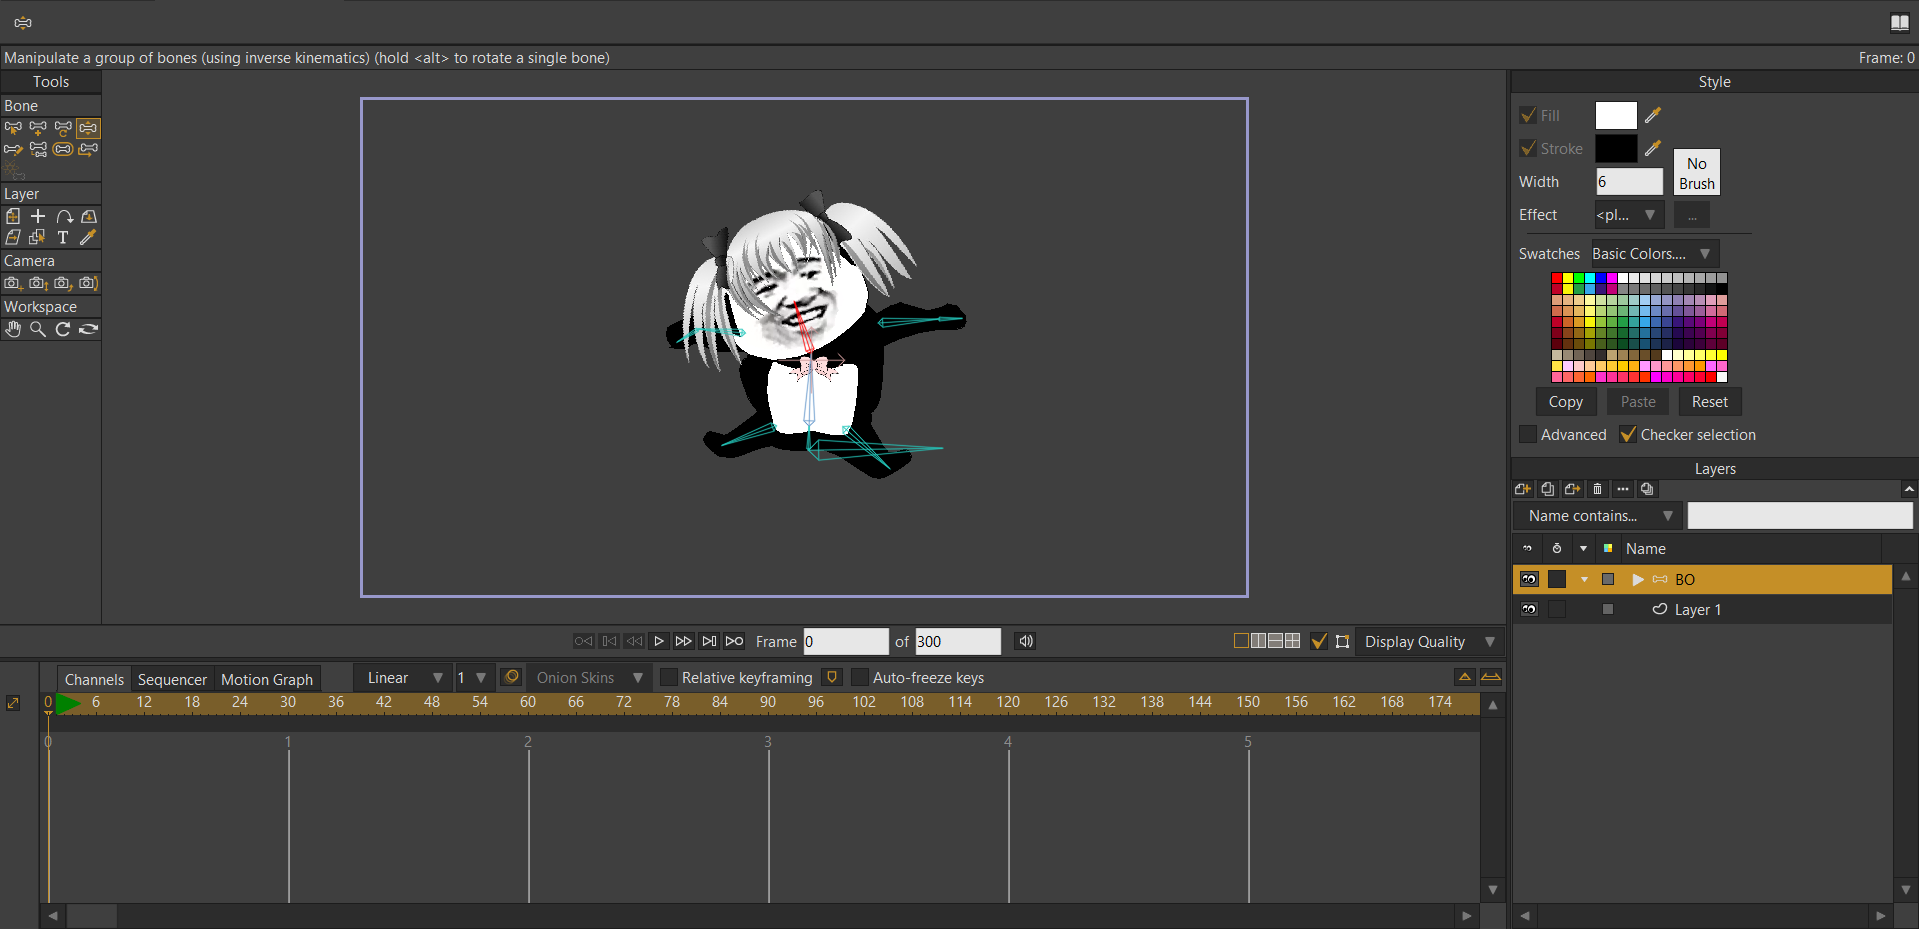Pick the Zoom Workspace magnifier tool

38,329
